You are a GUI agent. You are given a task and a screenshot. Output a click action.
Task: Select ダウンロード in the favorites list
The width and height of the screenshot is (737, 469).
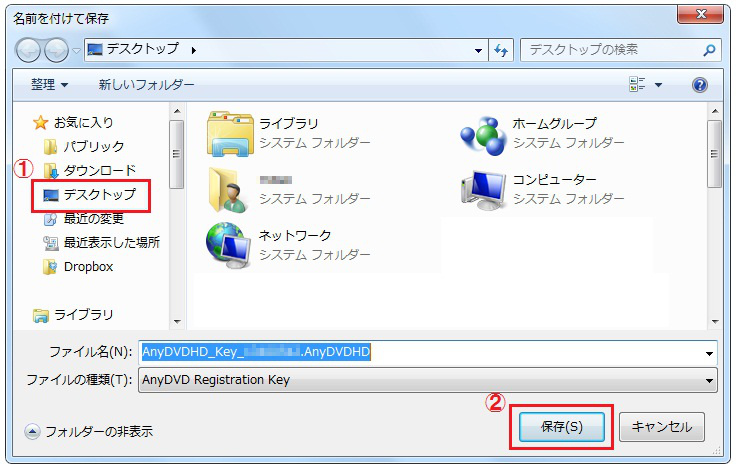tap(100, 171)
